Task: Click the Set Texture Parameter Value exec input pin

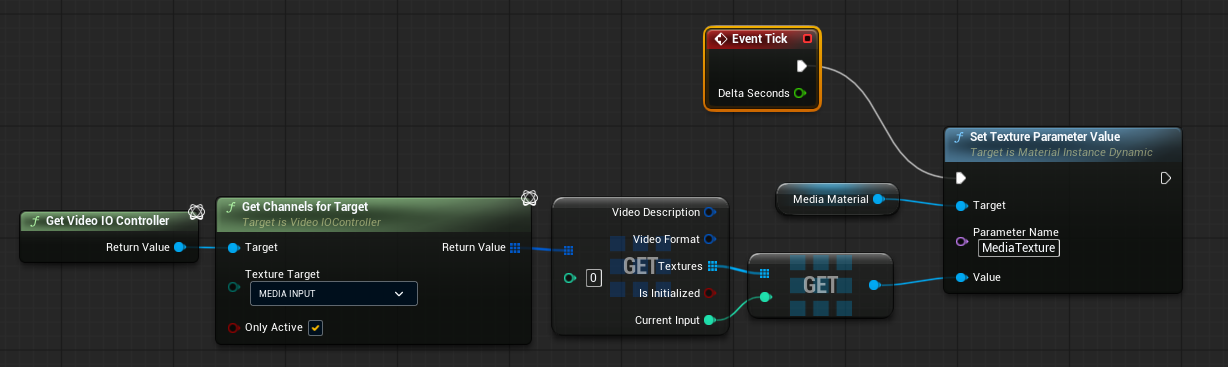Action: pos(961,178)
